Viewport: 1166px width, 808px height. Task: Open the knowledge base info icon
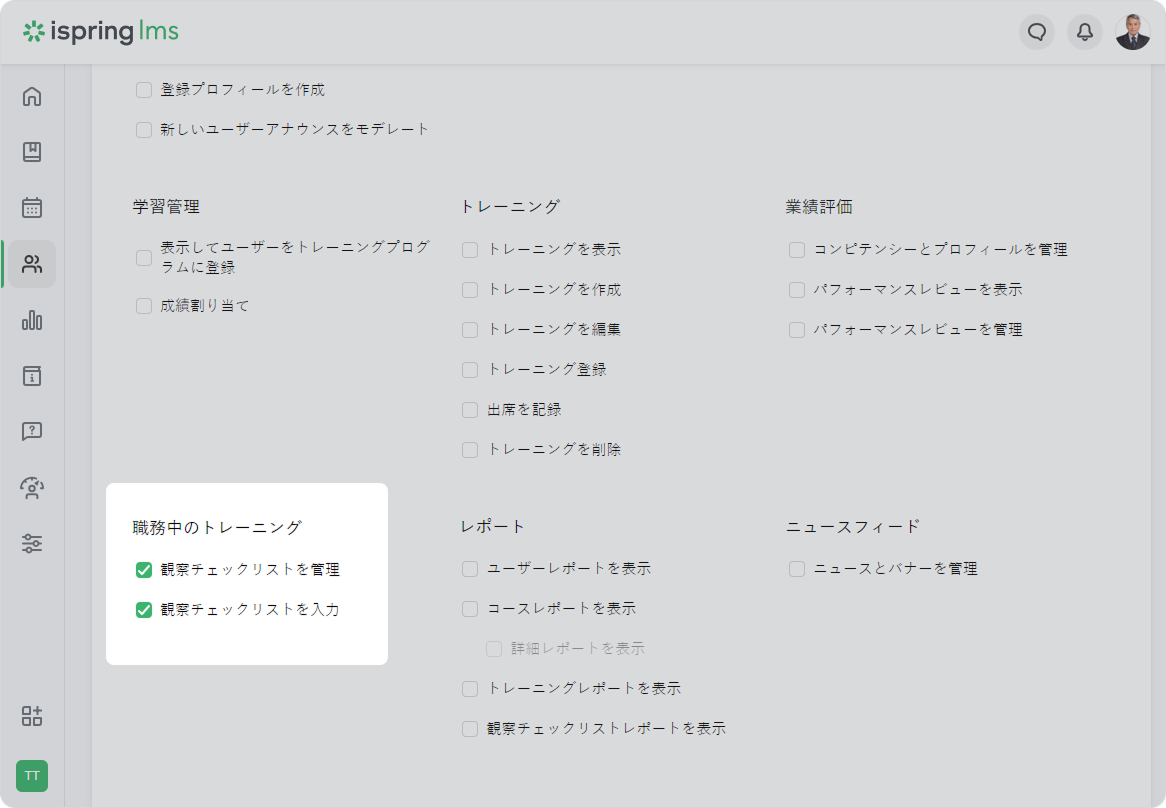[x=32, y=376]
